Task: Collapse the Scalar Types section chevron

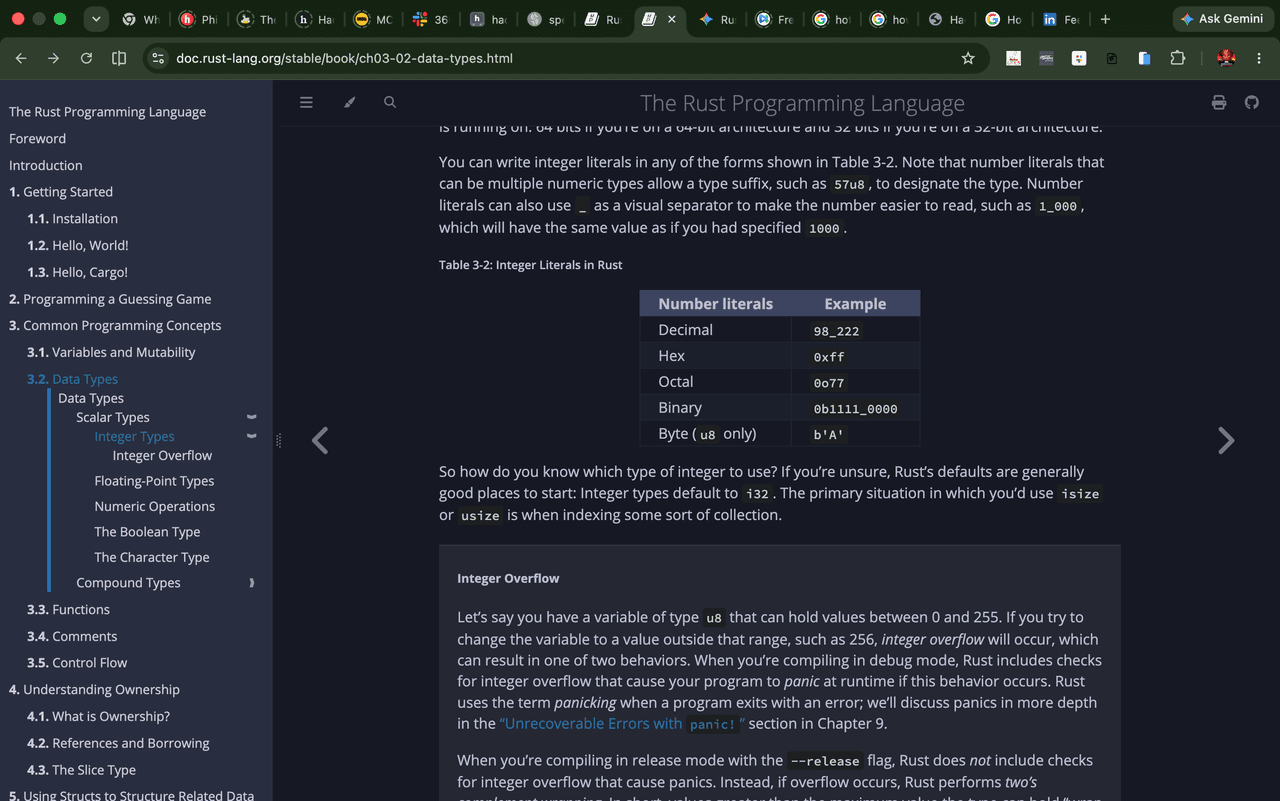Action: click(252, 417)
